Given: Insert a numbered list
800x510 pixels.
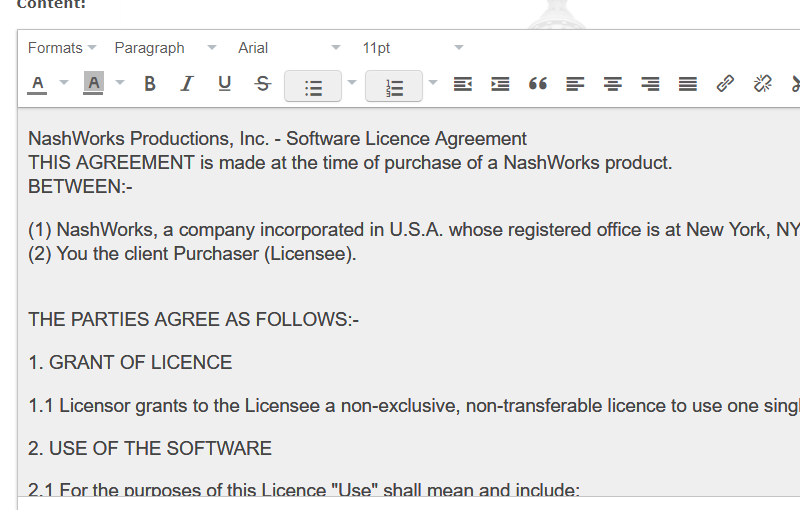Looking at the screenshot, I should tap(394, 86).
